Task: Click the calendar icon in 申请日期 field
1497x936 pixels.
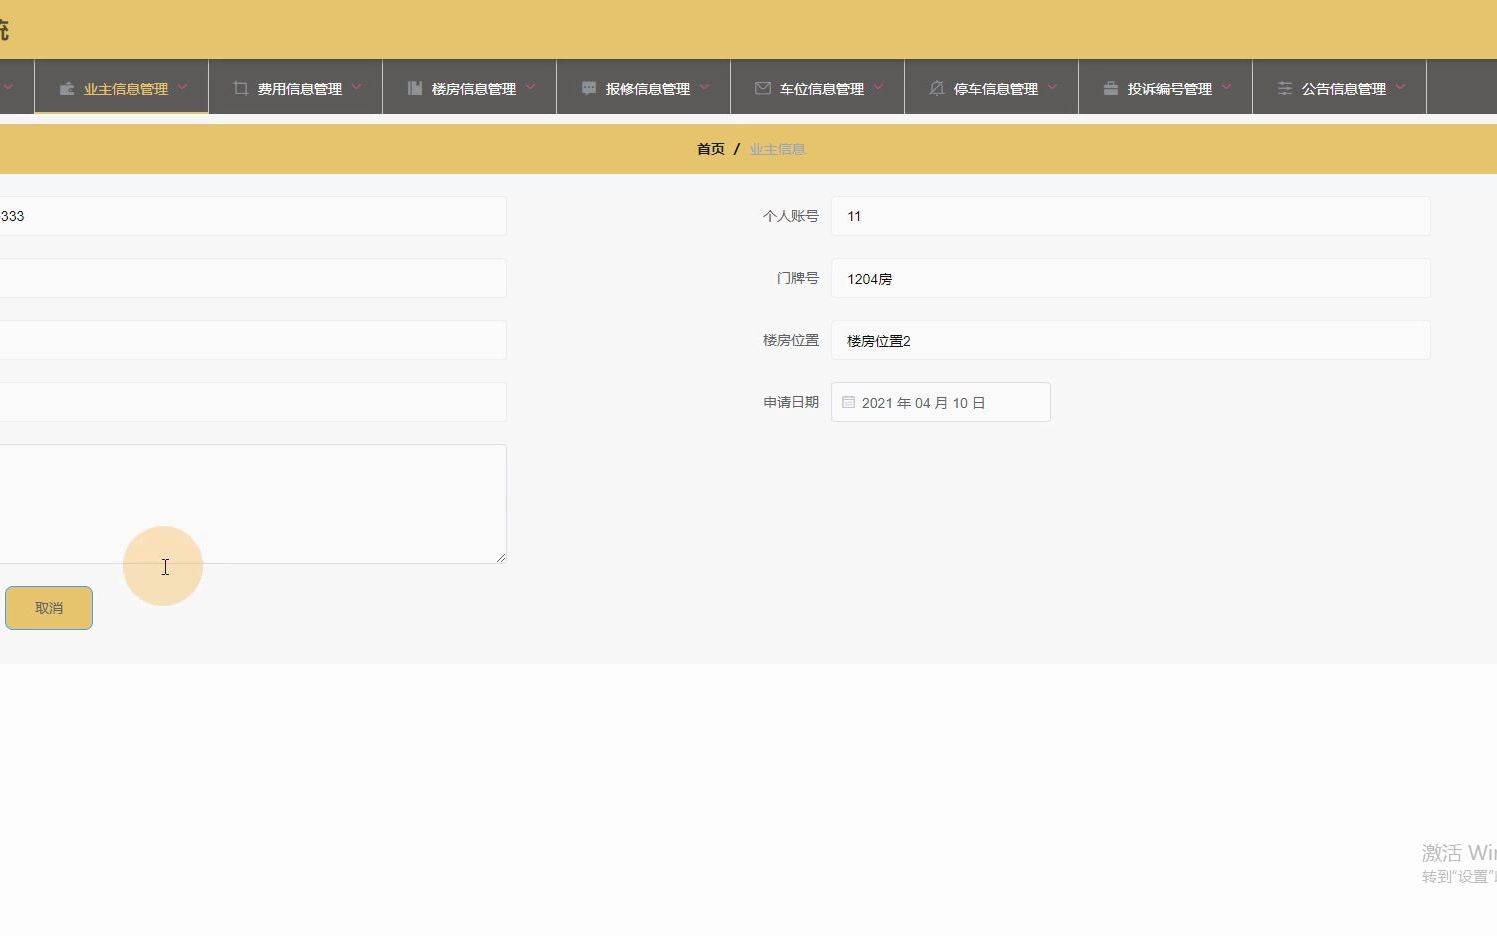Action: tap(848, 402)
